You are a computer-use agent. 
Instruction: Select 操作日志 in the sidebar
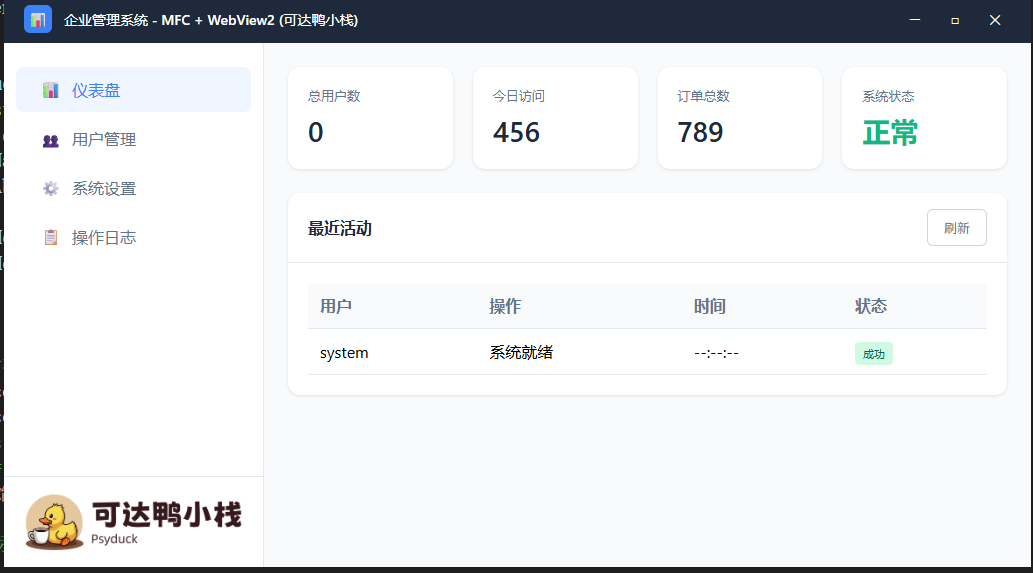point(133,238)
